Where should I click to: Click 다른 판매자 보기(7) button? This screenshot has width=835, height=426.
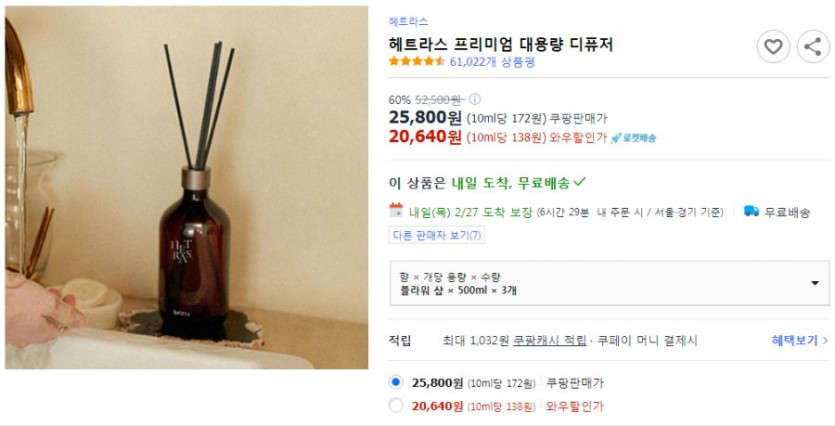437,235
